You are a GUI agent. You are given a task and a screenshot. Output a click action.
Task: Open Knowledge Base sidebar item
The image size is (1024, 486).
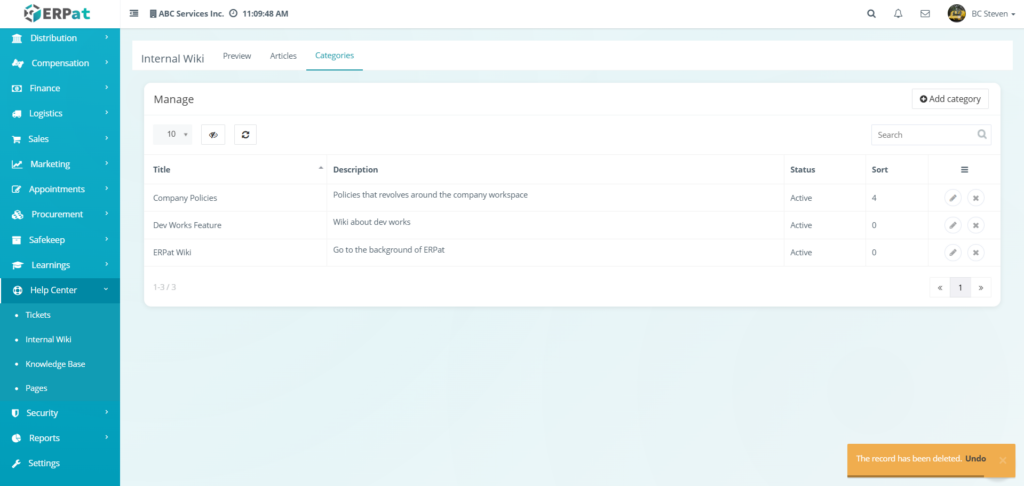(56, 364)
